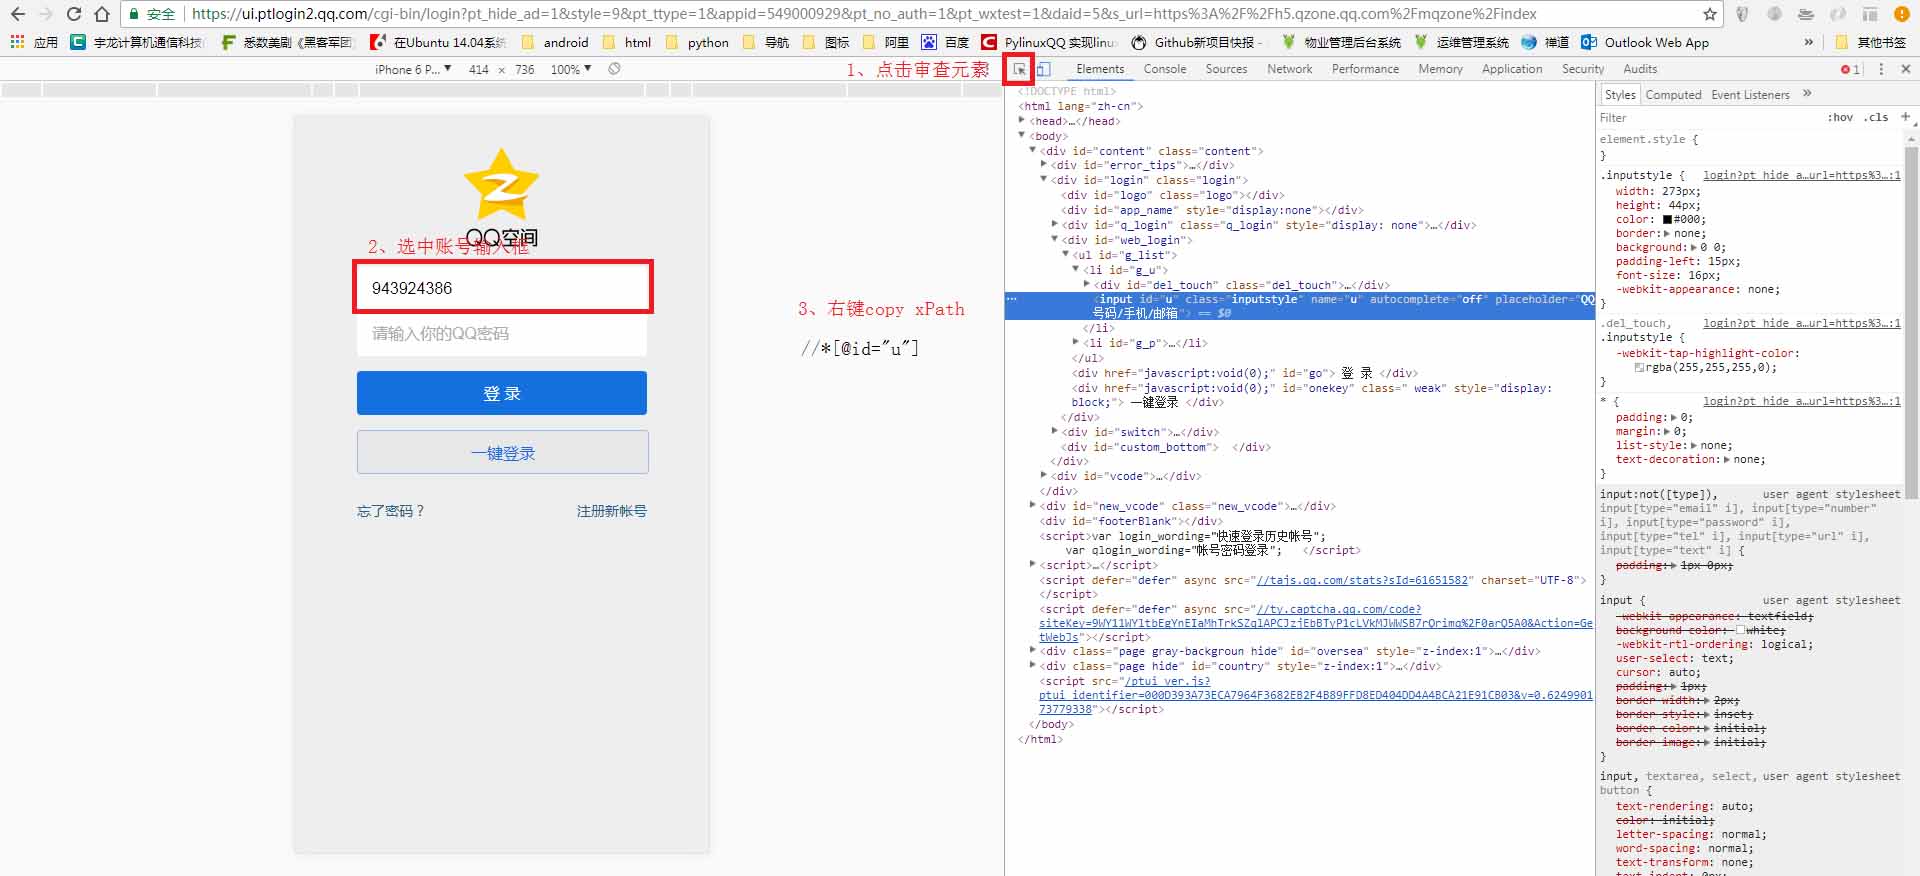The width and height of the screenshot is (1920, 876).
Task: Click the black color swatch in inputstyle
Action: tap(1668, 219)
